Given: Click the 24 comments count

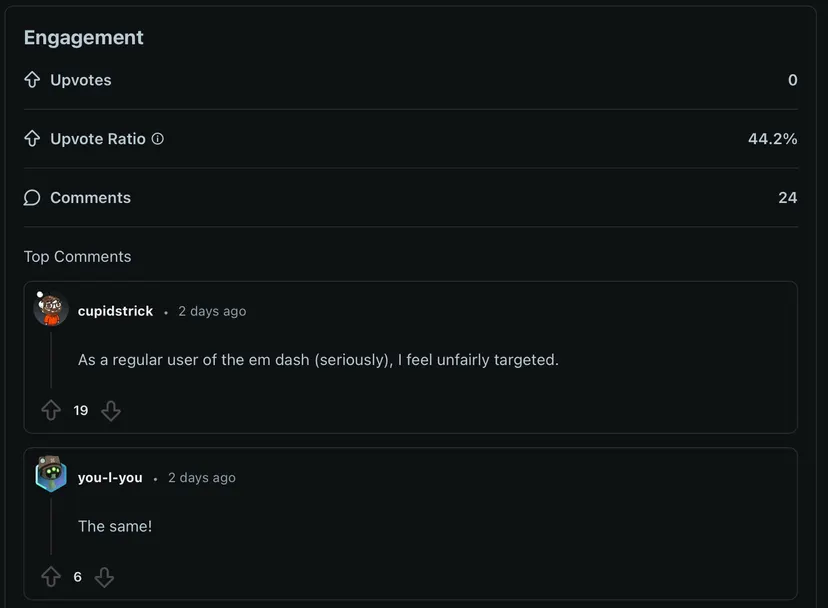Looking at the screenshot, I should 787,198.
